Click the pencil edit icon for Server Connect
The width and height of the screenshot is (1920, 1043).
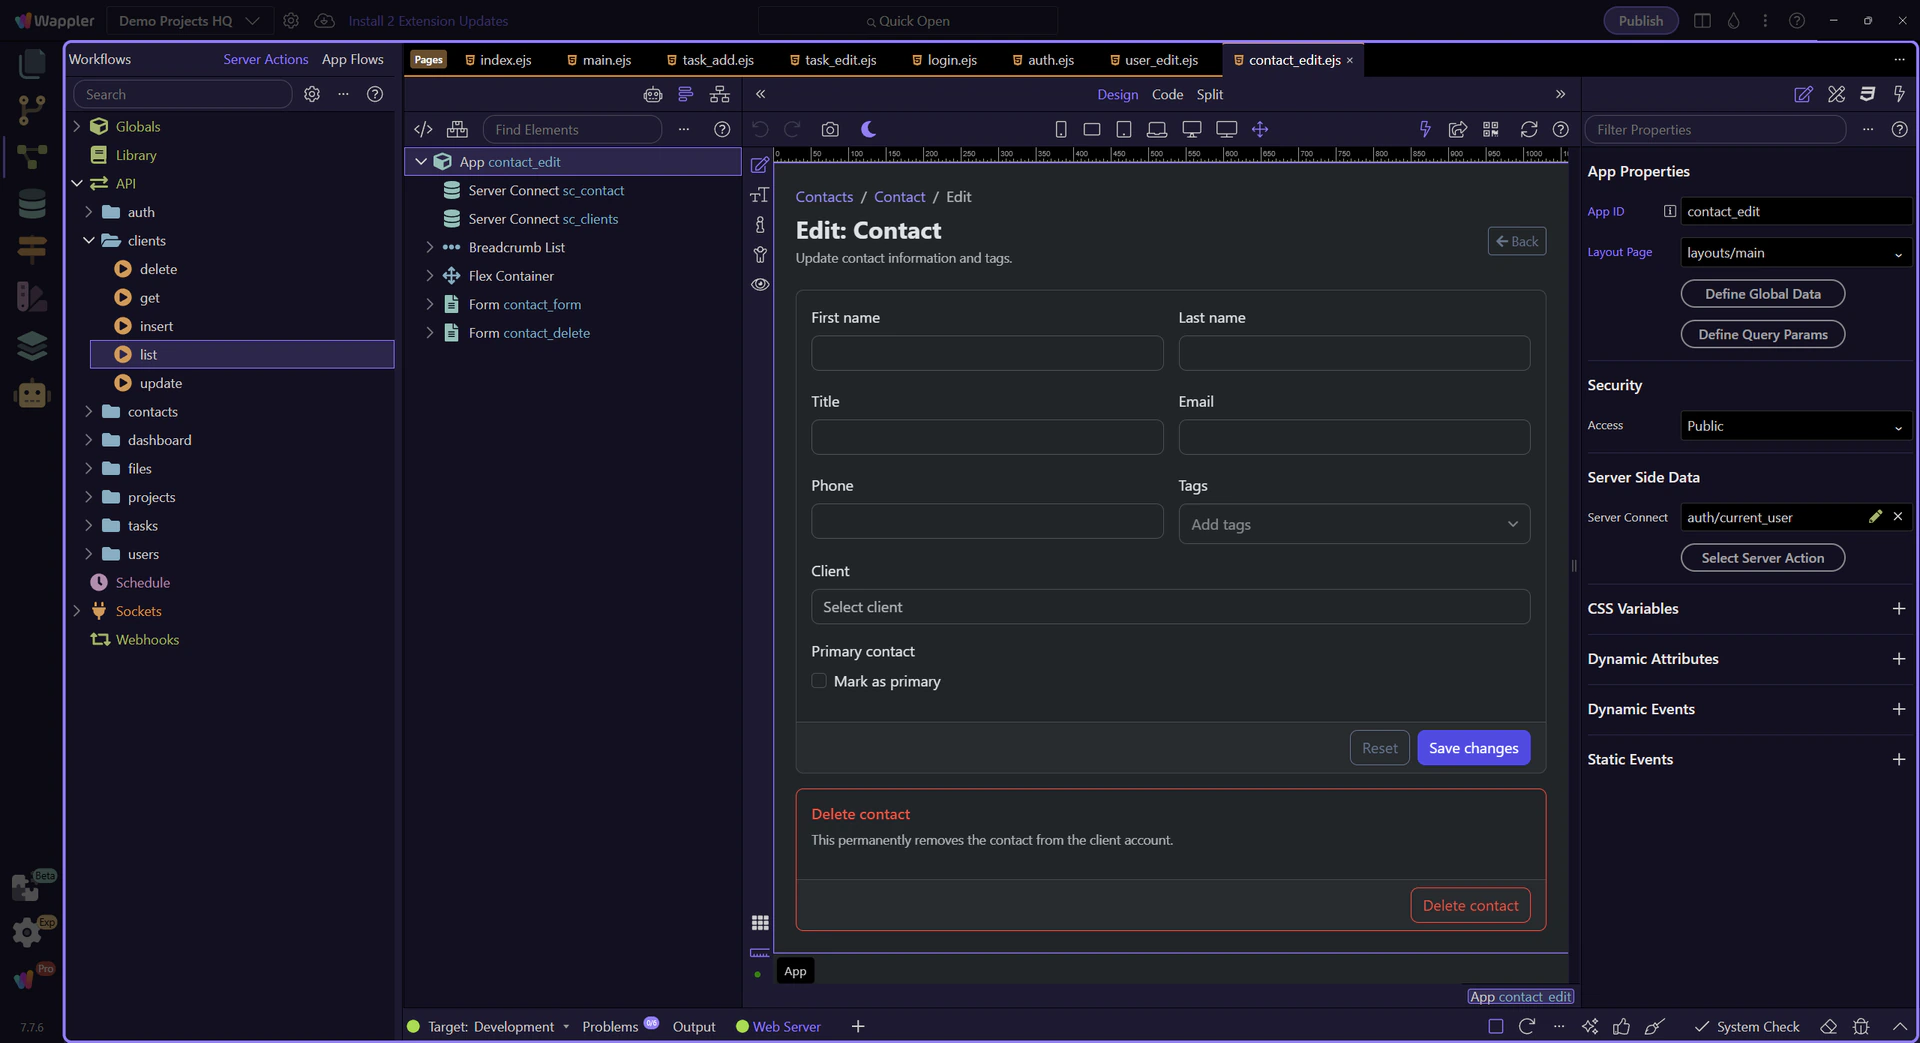[x=1875, y=517]
